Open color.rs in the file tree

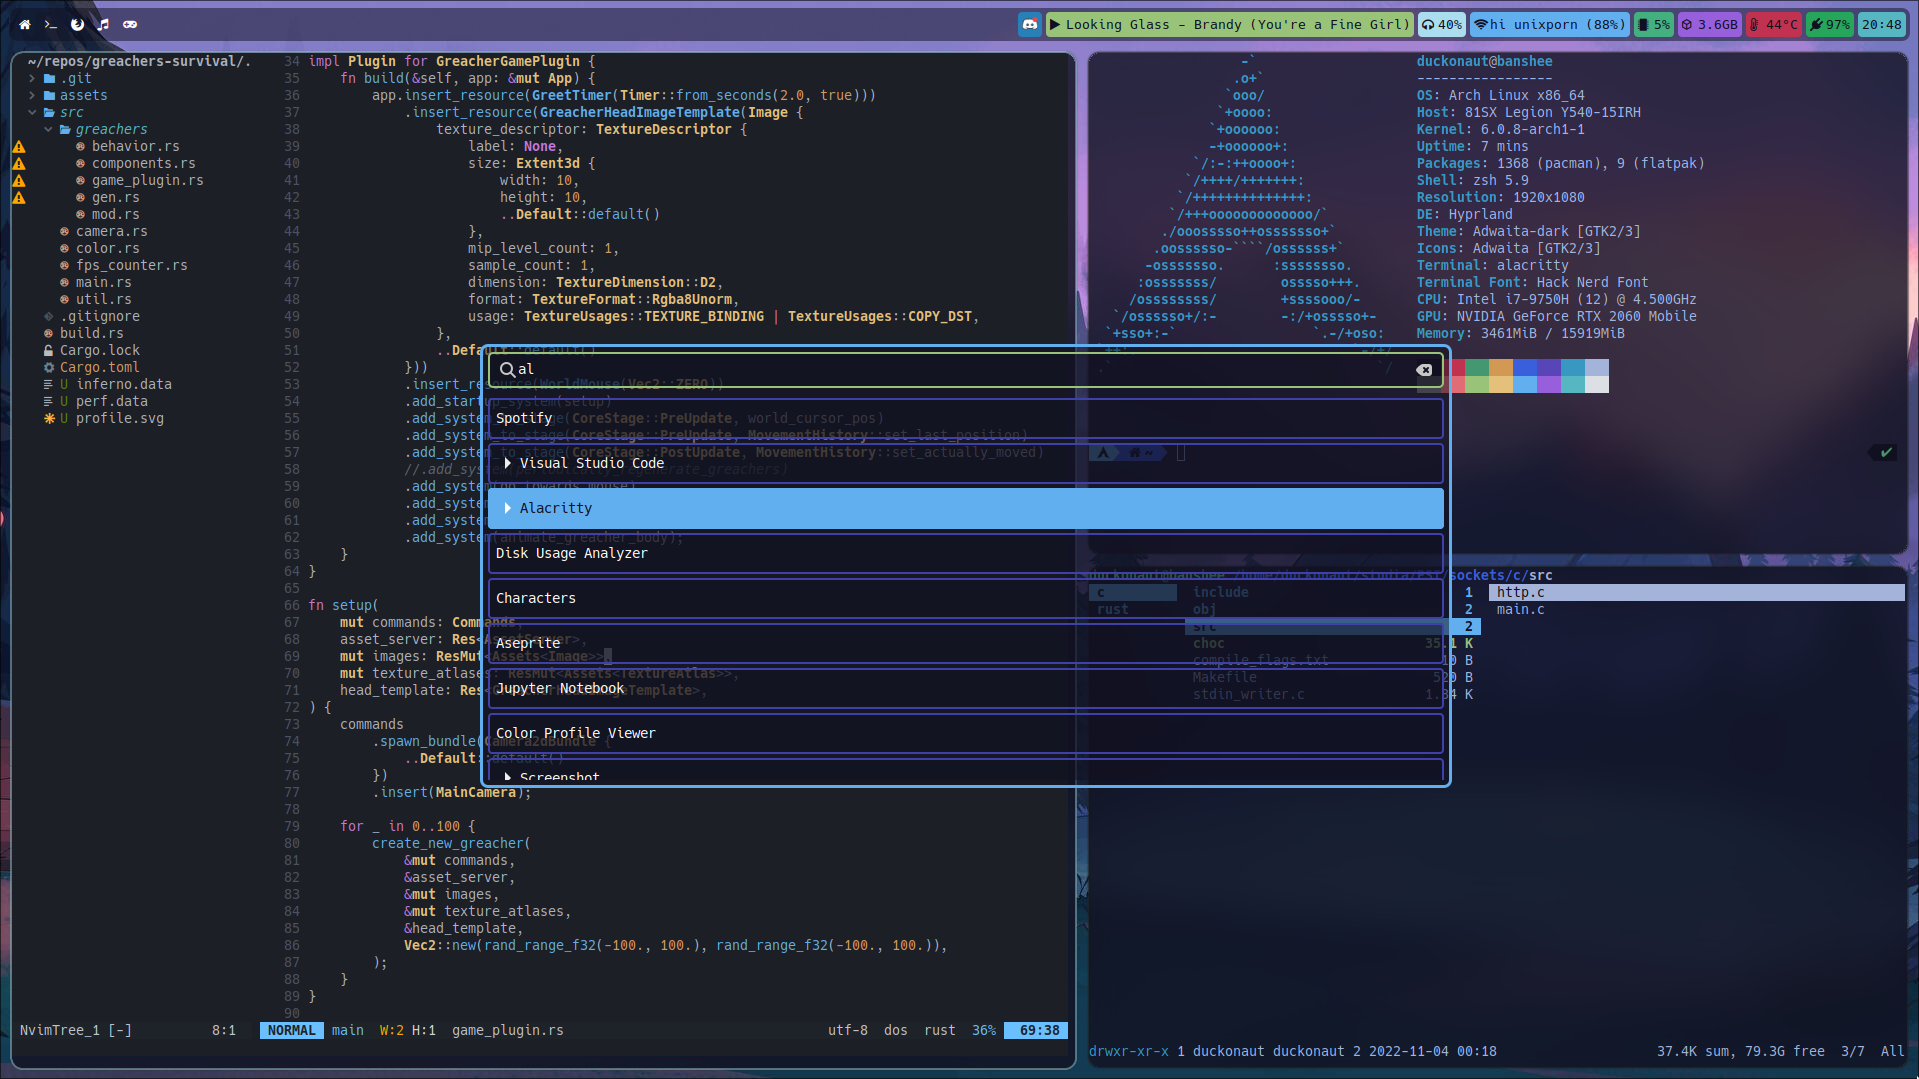point(108,248)
